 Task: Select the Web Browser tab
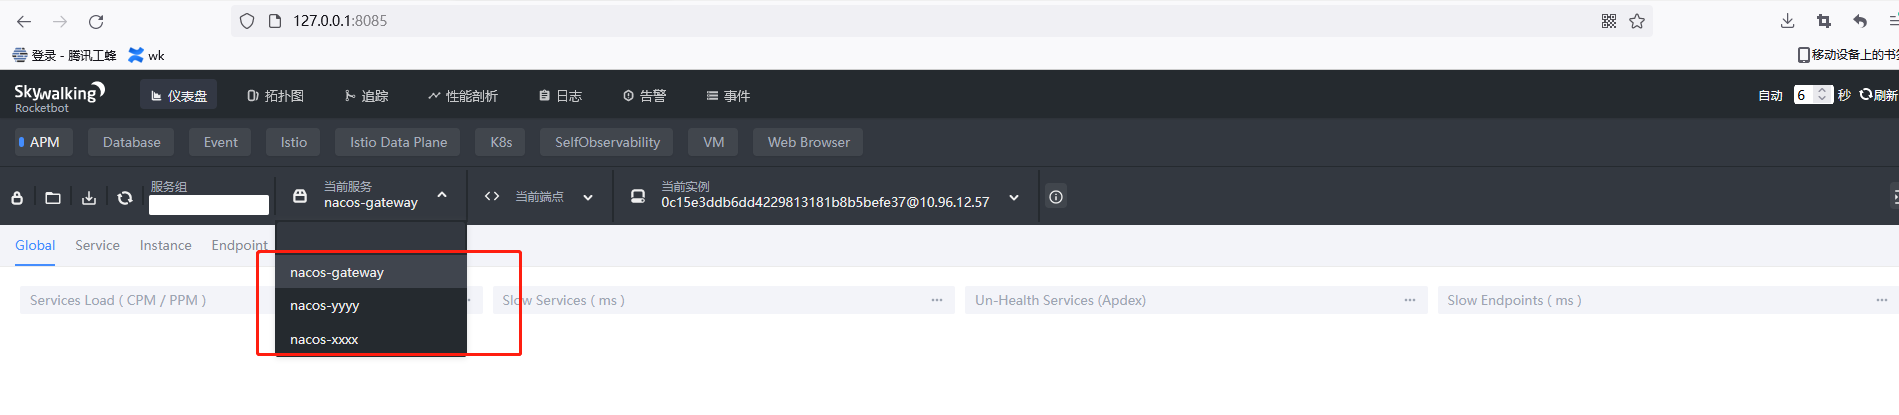808,142
